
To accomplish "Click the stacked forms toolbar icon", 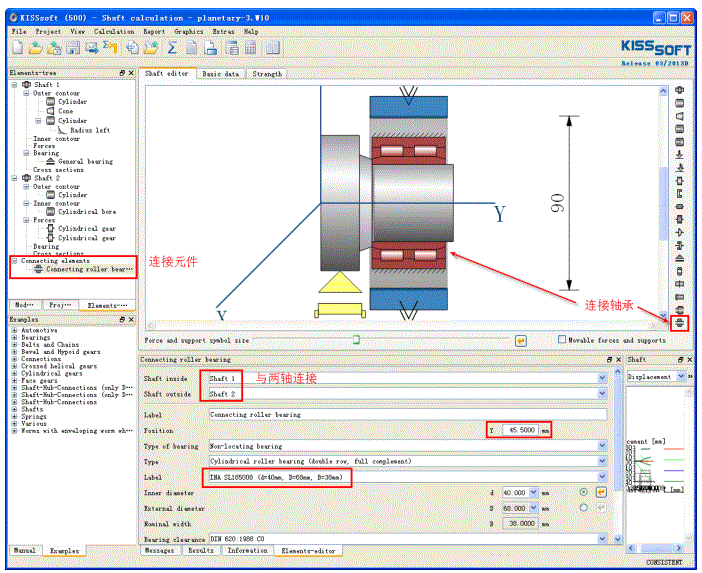I will click(x=232, y=47).
